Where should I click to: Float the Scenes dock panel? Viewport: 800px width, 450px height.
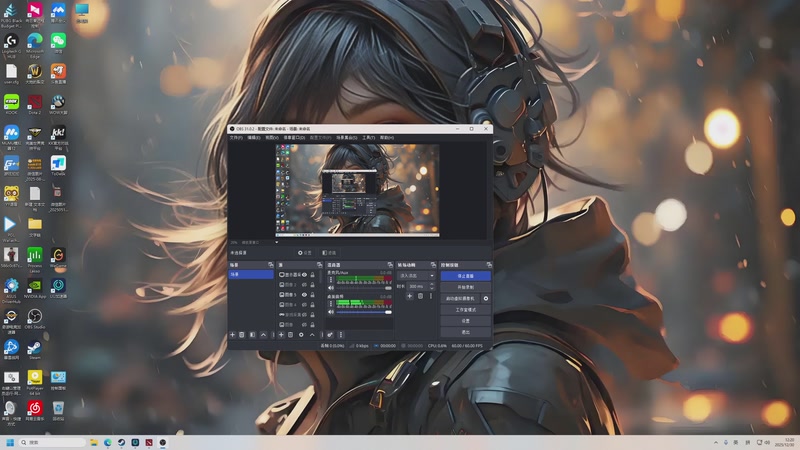(x=271, y=265)
